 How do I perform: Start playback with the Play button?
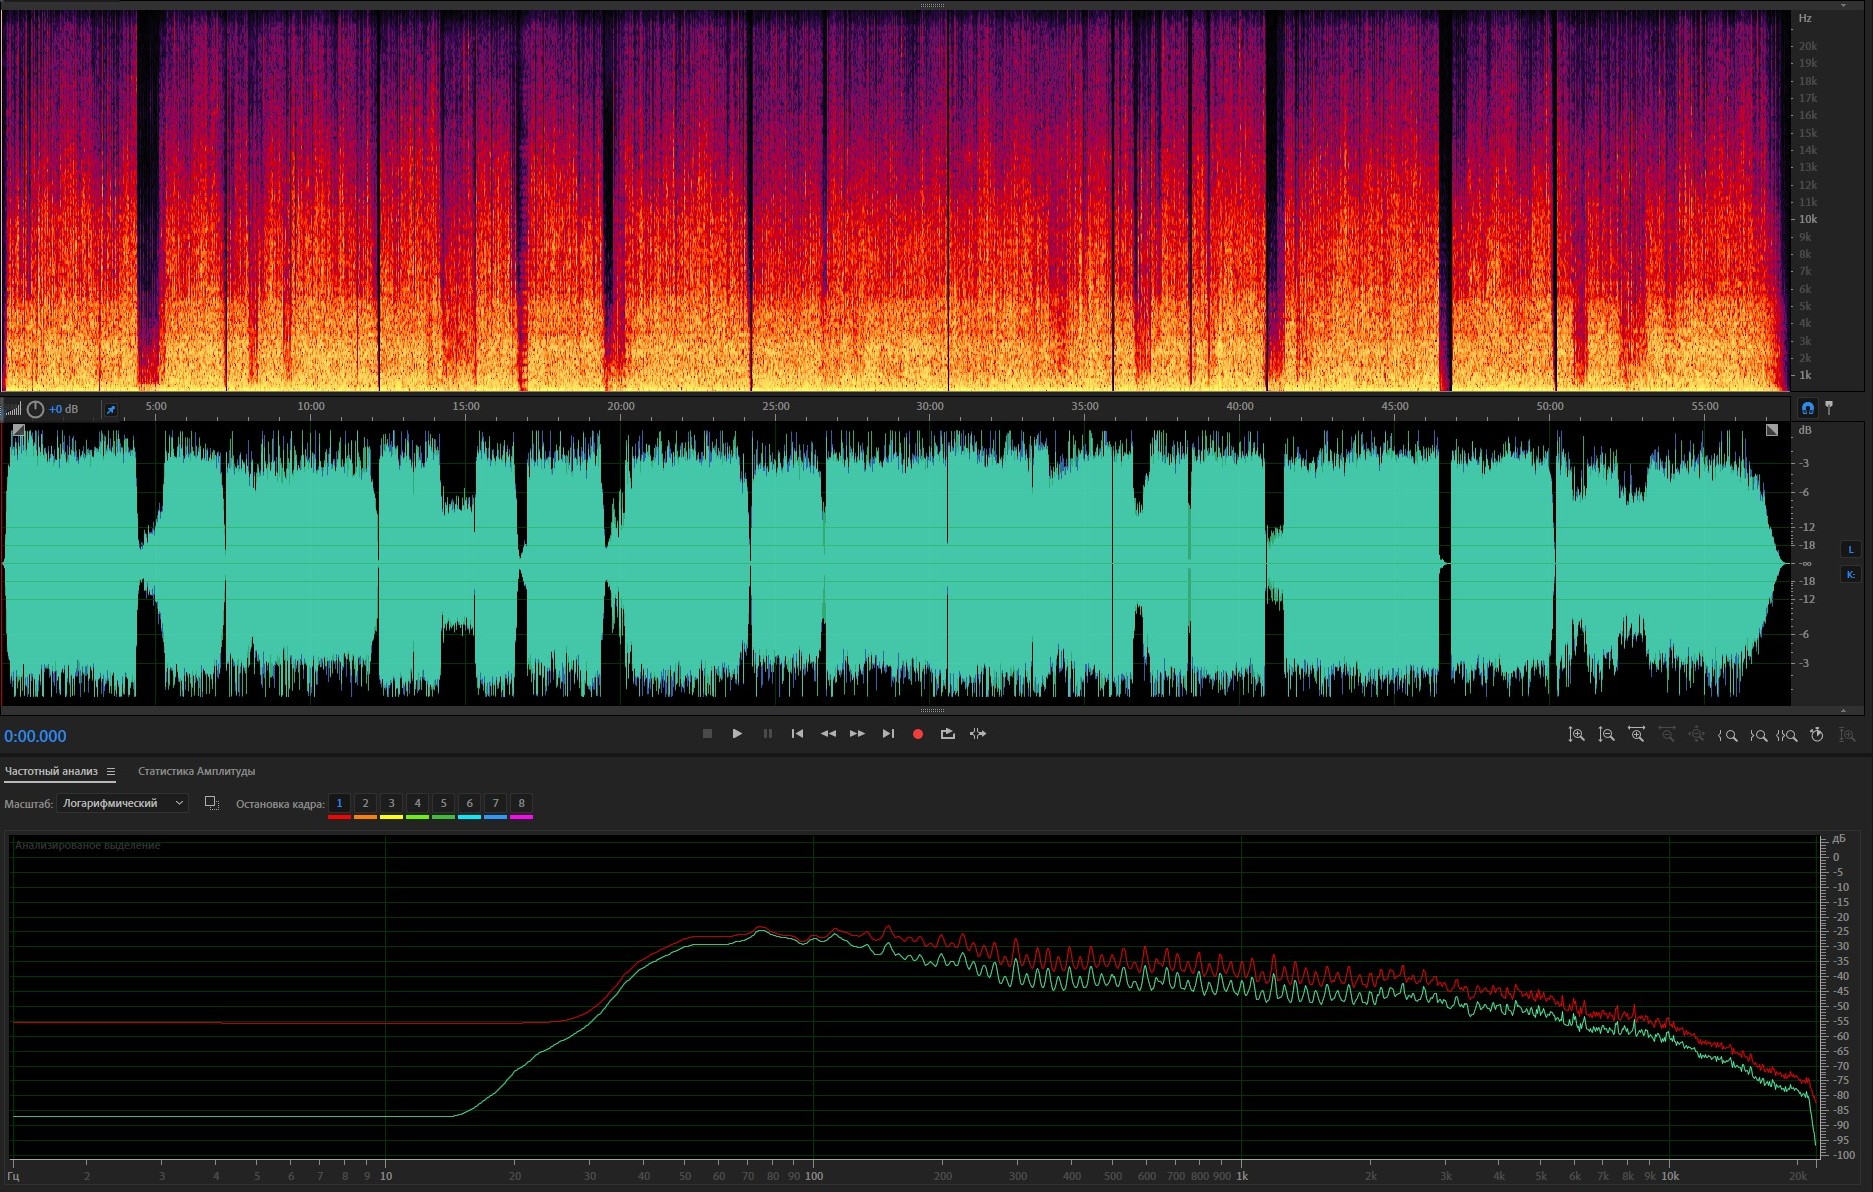[x=737, y=734]
